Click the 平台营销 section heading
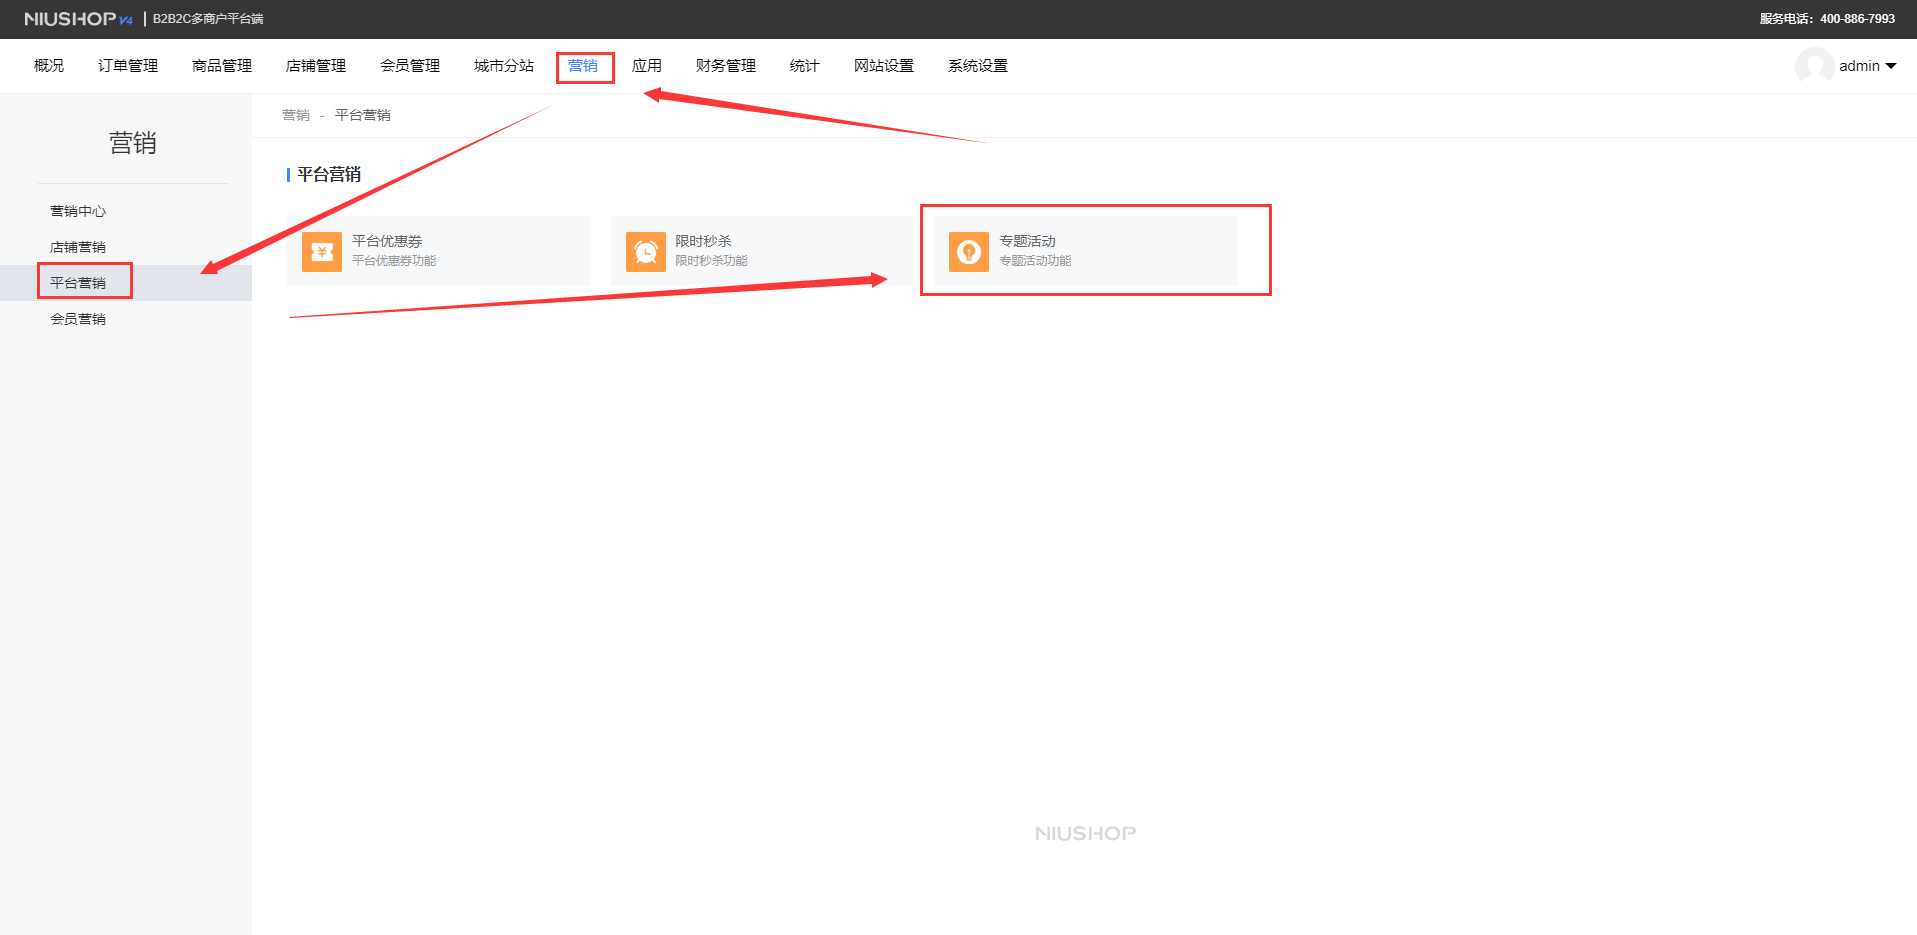The width and height of the screenshot is (1917, 935). (x=329, y=174)
